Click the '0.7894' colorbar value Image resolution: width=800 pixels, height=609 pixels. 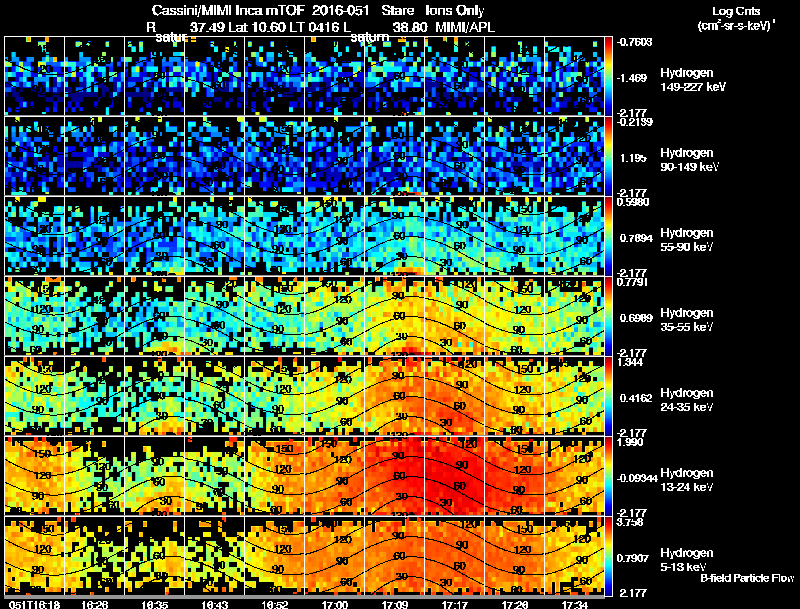point(636,238)
